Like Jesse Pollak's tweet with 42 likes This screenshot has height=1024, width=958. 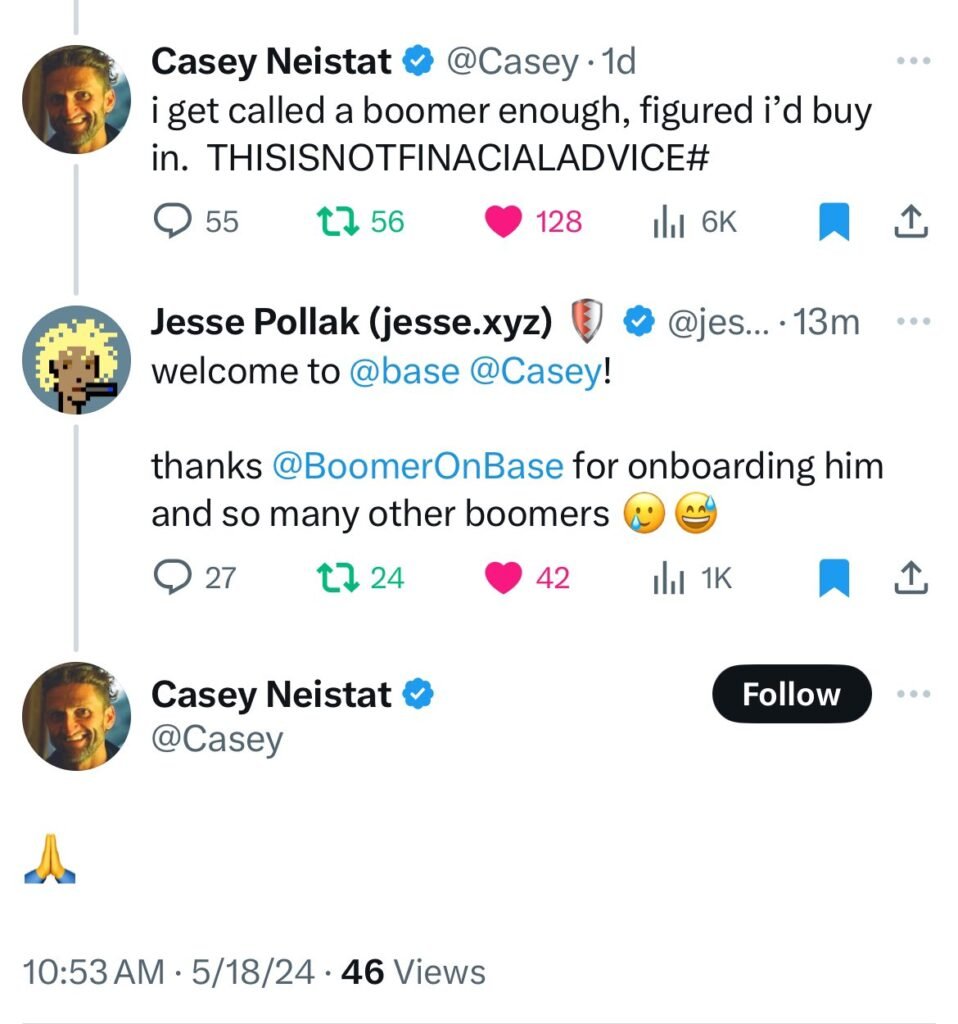tap(506, 577)
